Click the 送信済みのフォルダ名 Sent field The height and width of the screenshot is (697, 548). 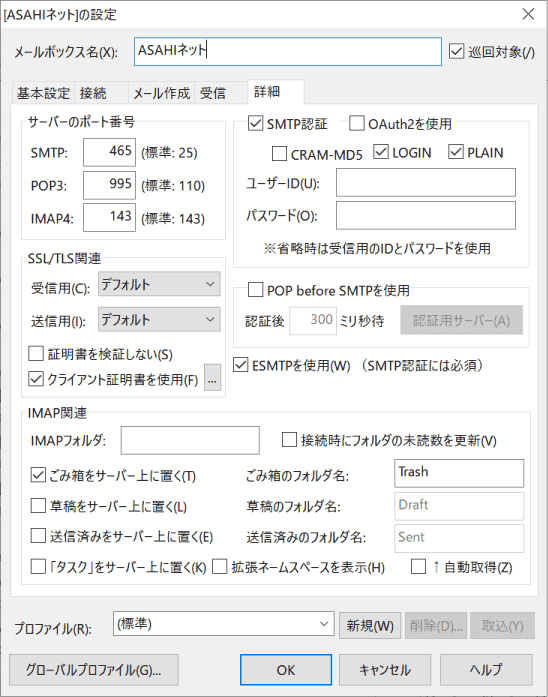[x=459, y=538]
